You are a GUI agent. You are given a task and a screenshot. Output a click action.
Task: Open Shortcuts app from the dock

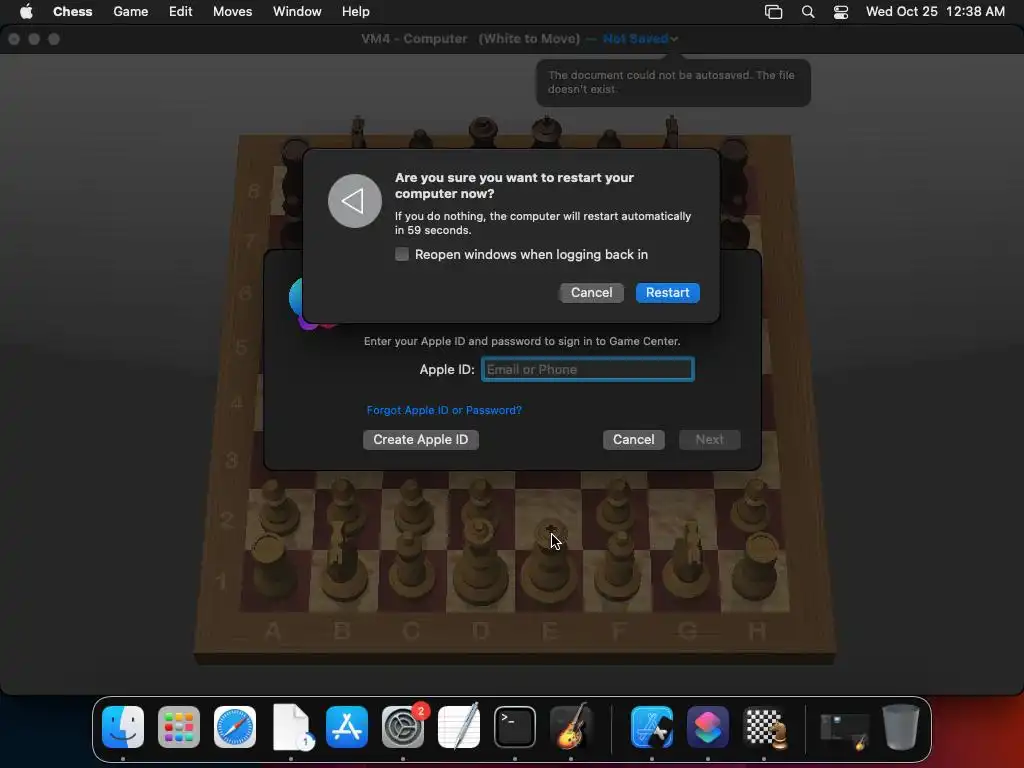pos(708,726)
